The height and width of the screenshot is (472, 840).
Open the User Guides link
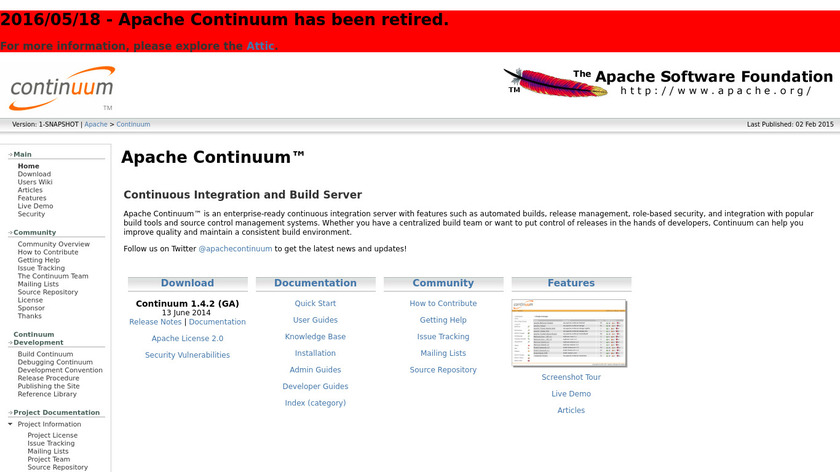tap(315, 320)
